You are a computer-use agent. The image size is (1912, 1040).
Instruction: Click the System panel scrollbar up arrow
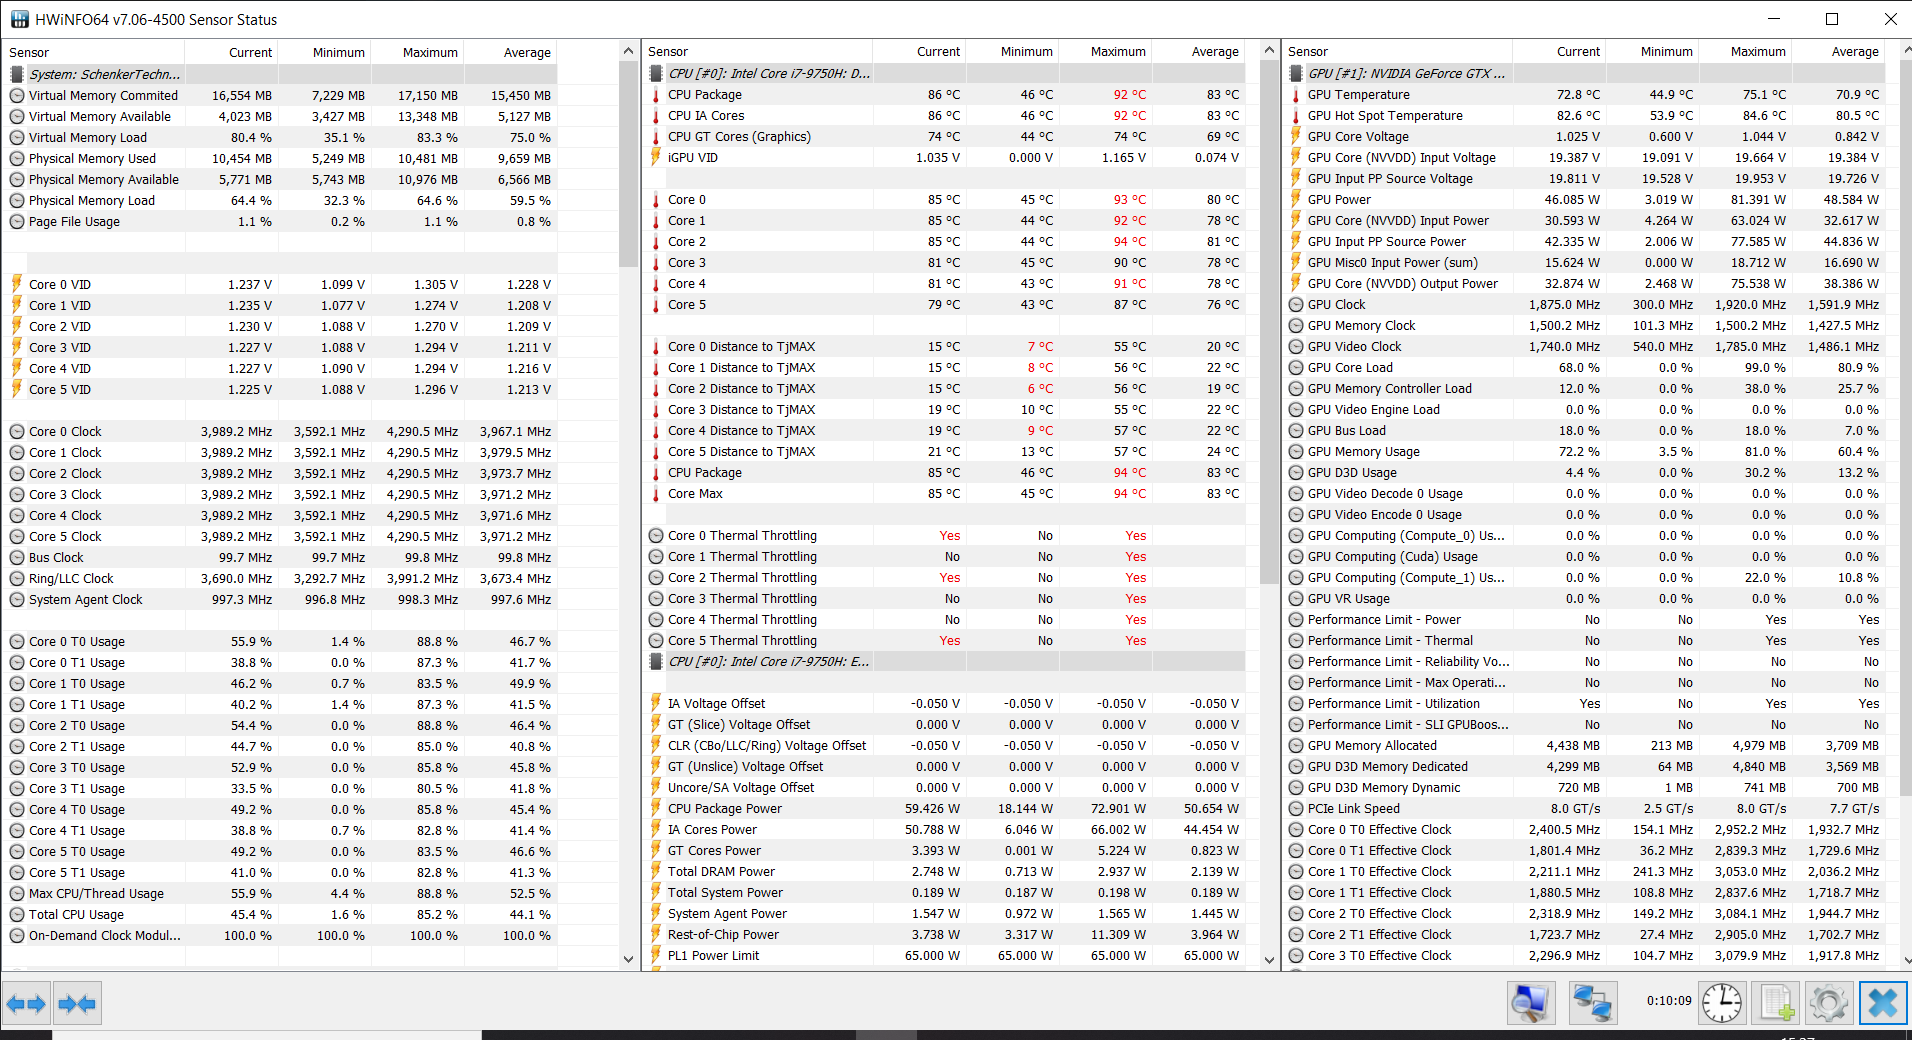pyautogui.click(x=628, y=51)
